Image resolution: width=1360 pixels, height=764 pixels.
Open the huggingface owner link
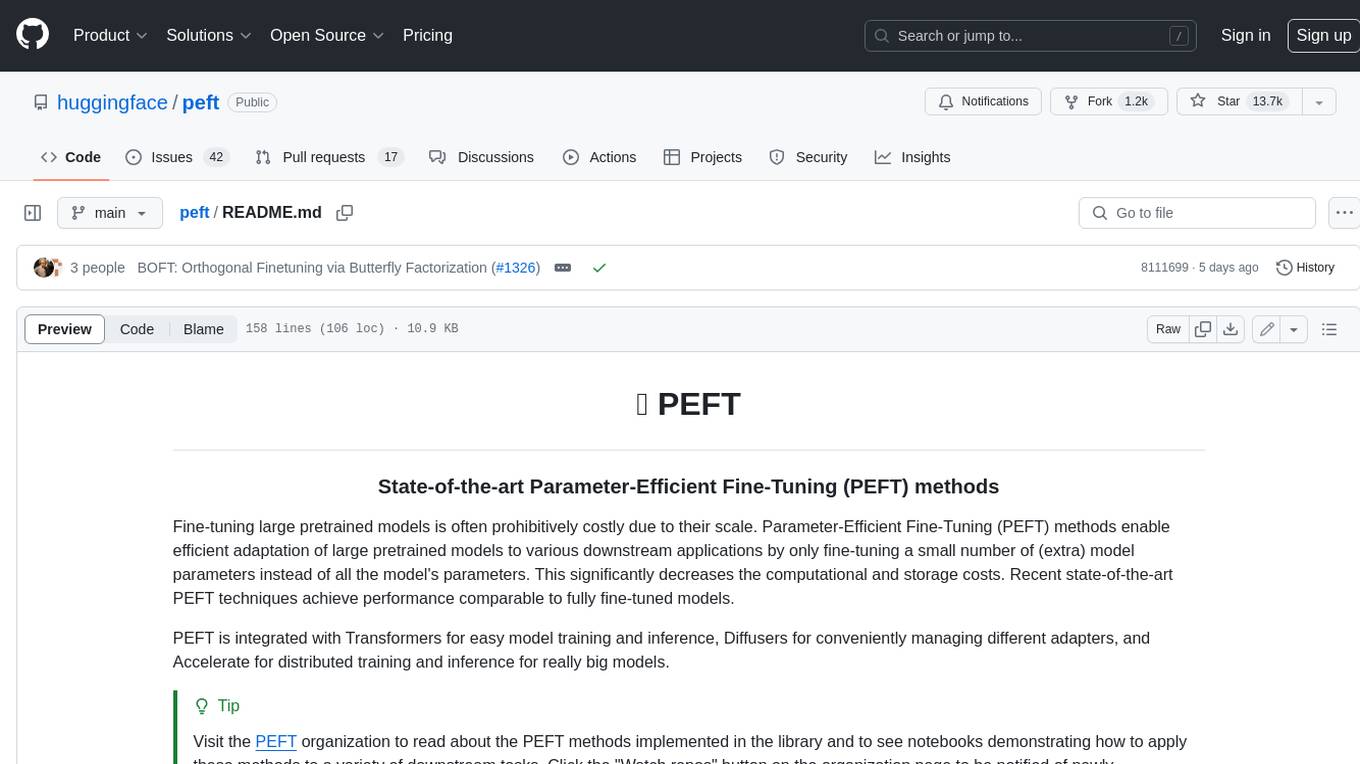[112, 102]
